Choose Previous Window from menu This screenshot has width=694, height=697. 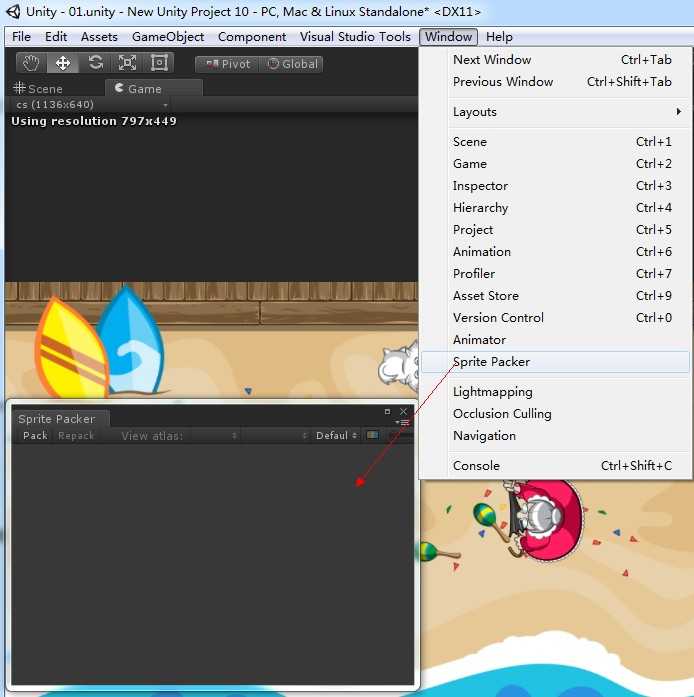pyautogui.click(x=555, y=82)
